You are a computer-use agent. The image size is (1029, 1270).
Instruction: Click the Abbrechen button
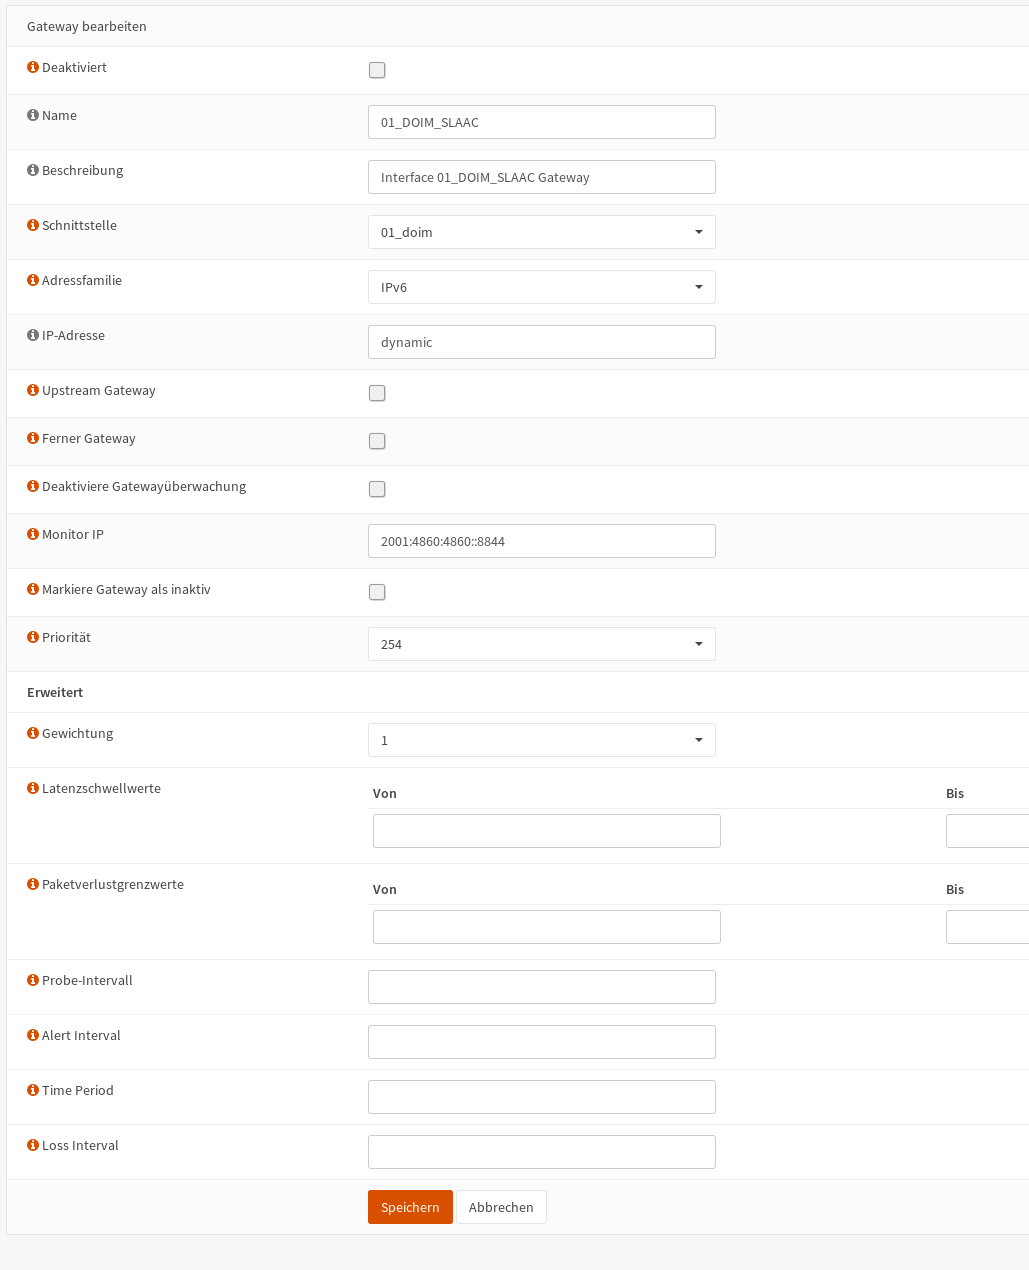[x=501, y=1207]
